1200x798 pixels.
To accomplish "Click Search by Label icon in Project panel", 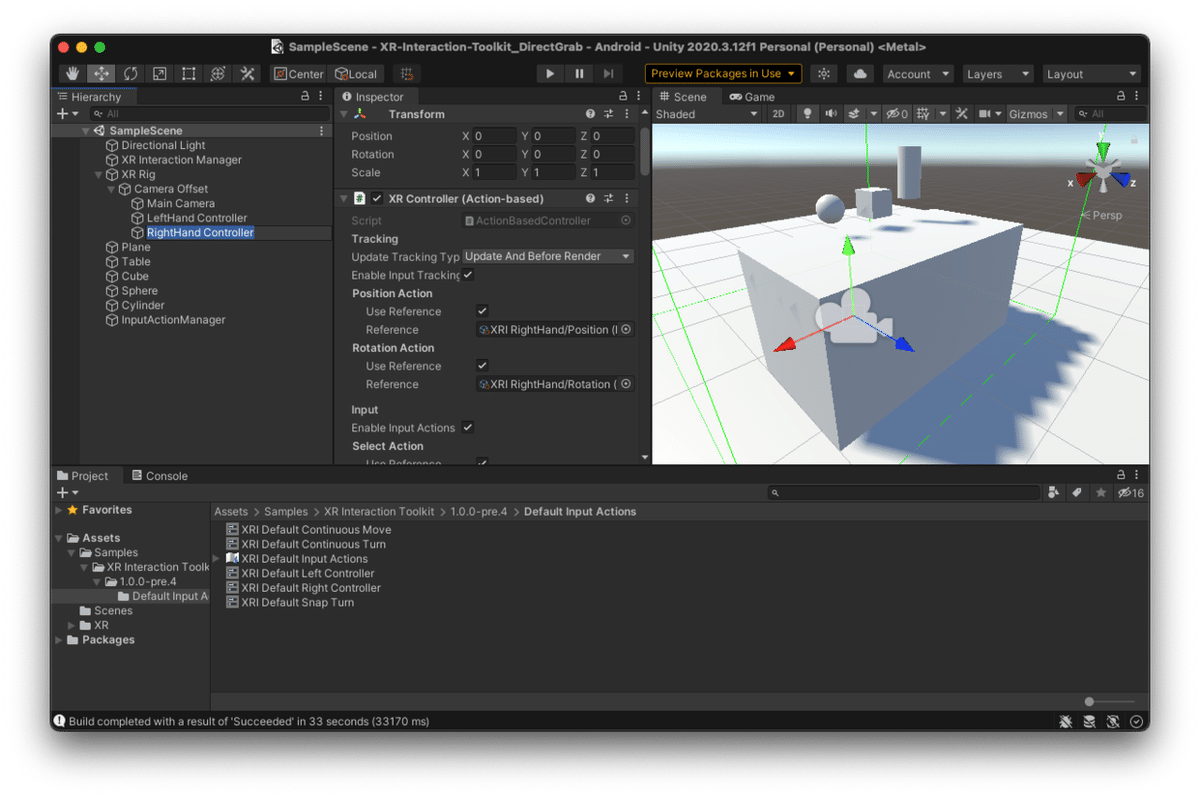I will tap(1077, 493).
